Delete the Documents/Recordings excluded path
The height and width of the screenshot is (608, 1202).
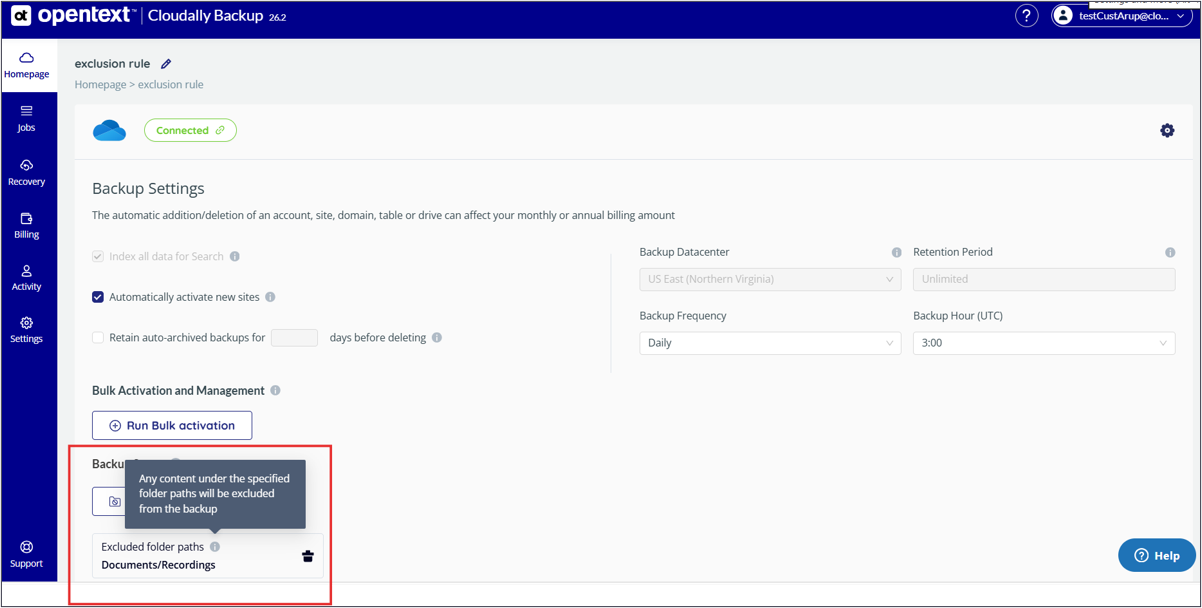(308, 556)
